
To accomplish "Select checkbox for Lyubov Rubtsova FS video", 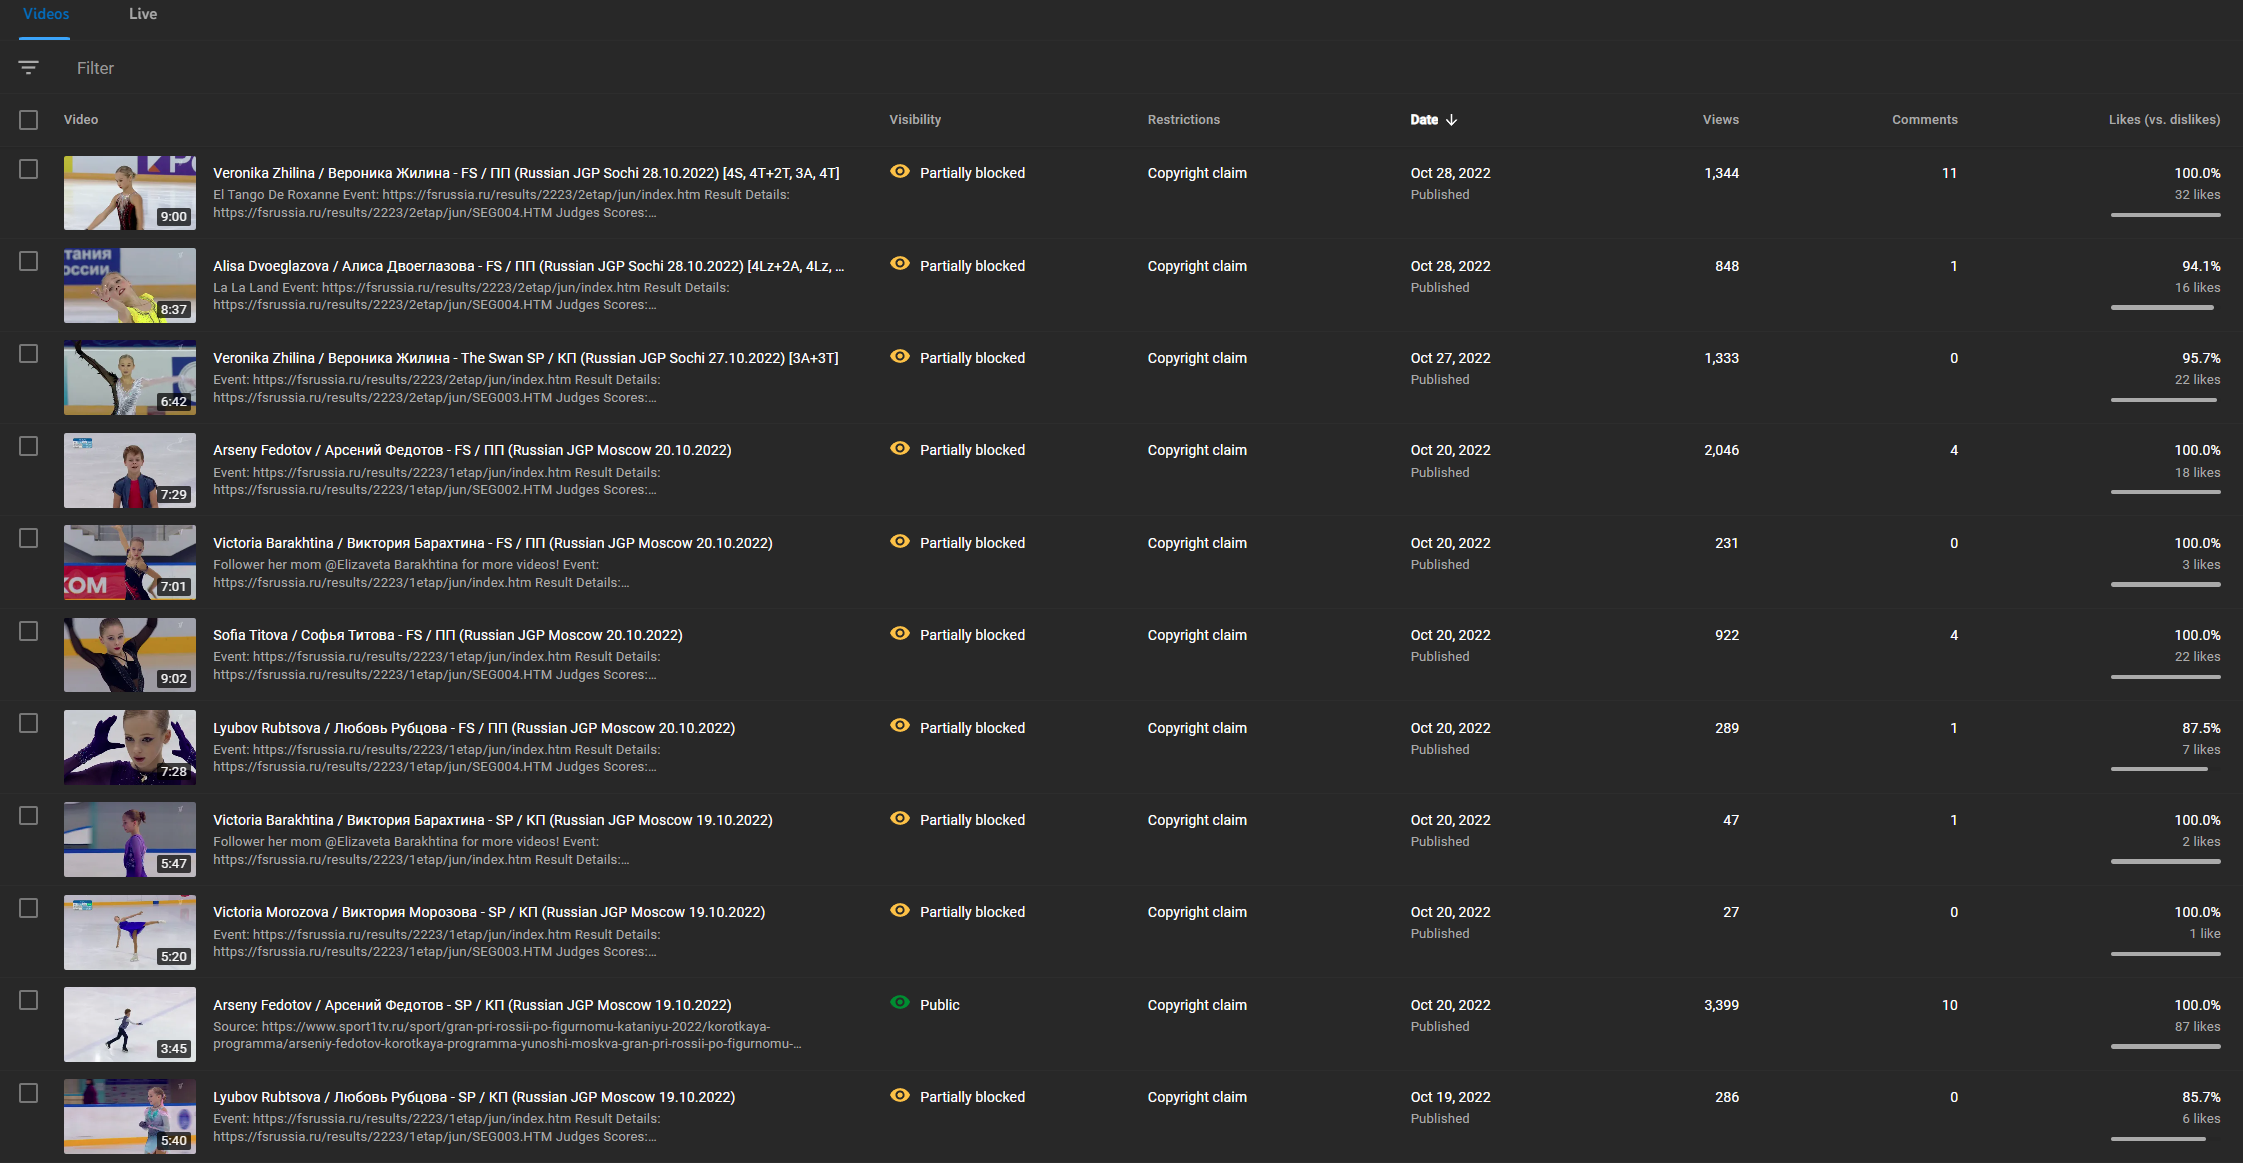I will coord(29,723).
